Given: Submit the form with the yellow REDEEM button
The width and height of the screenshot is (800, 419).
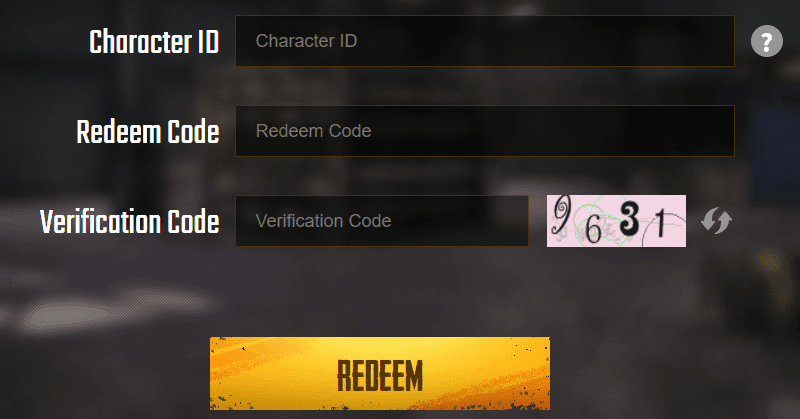Looking at the screenshot, I should click(380, 374).
